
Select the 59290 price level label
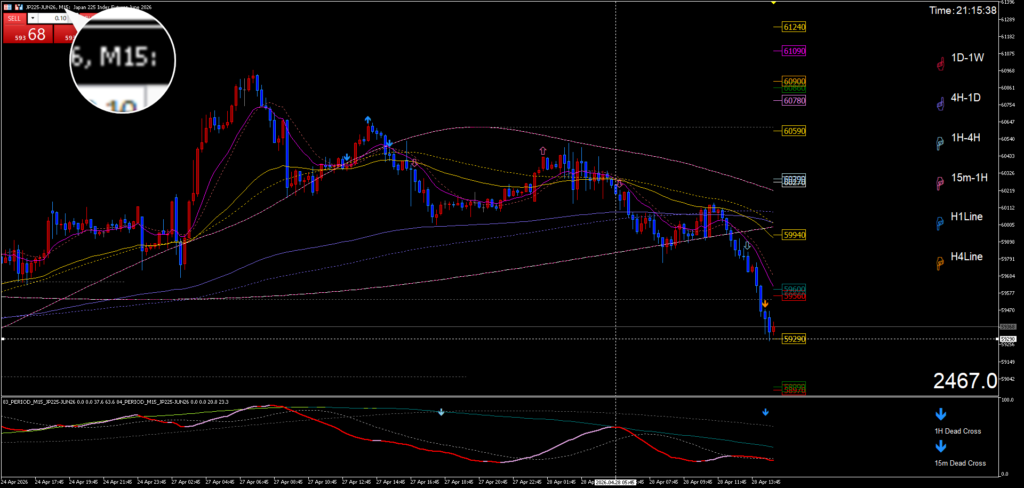(795, 339)
